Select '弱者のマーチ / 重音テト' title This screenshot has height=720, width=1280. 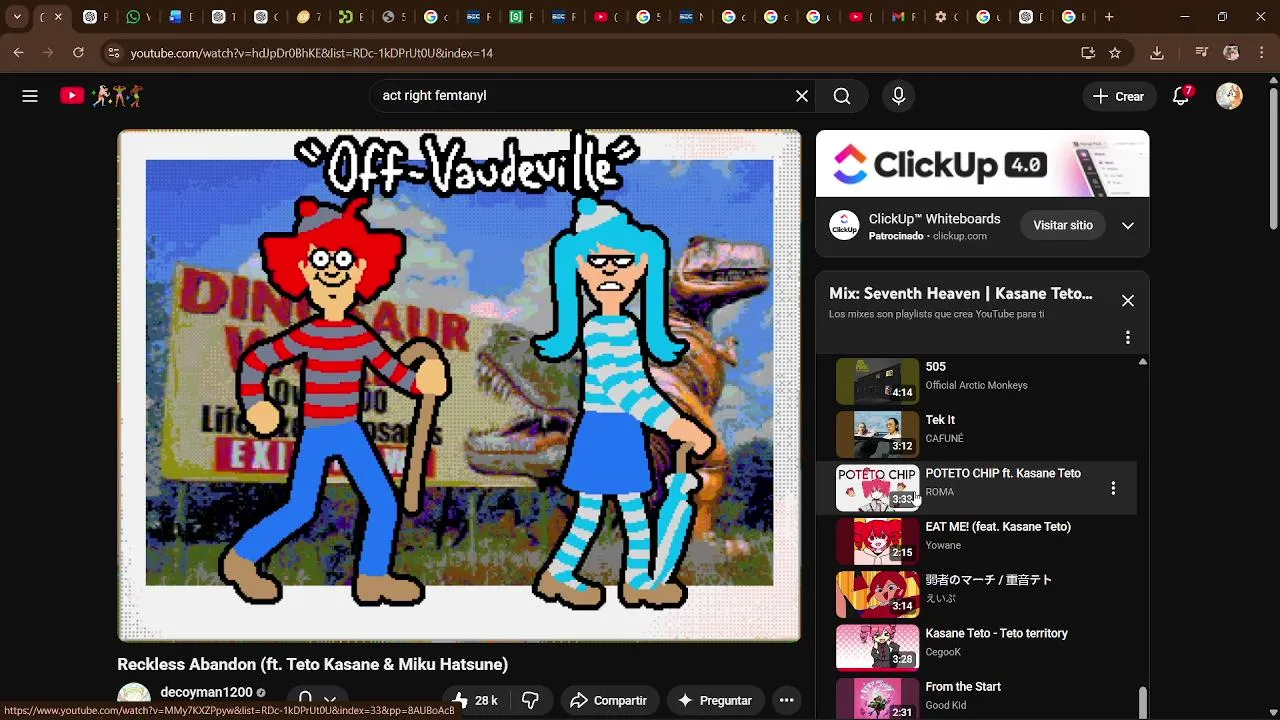pos(988,580)
